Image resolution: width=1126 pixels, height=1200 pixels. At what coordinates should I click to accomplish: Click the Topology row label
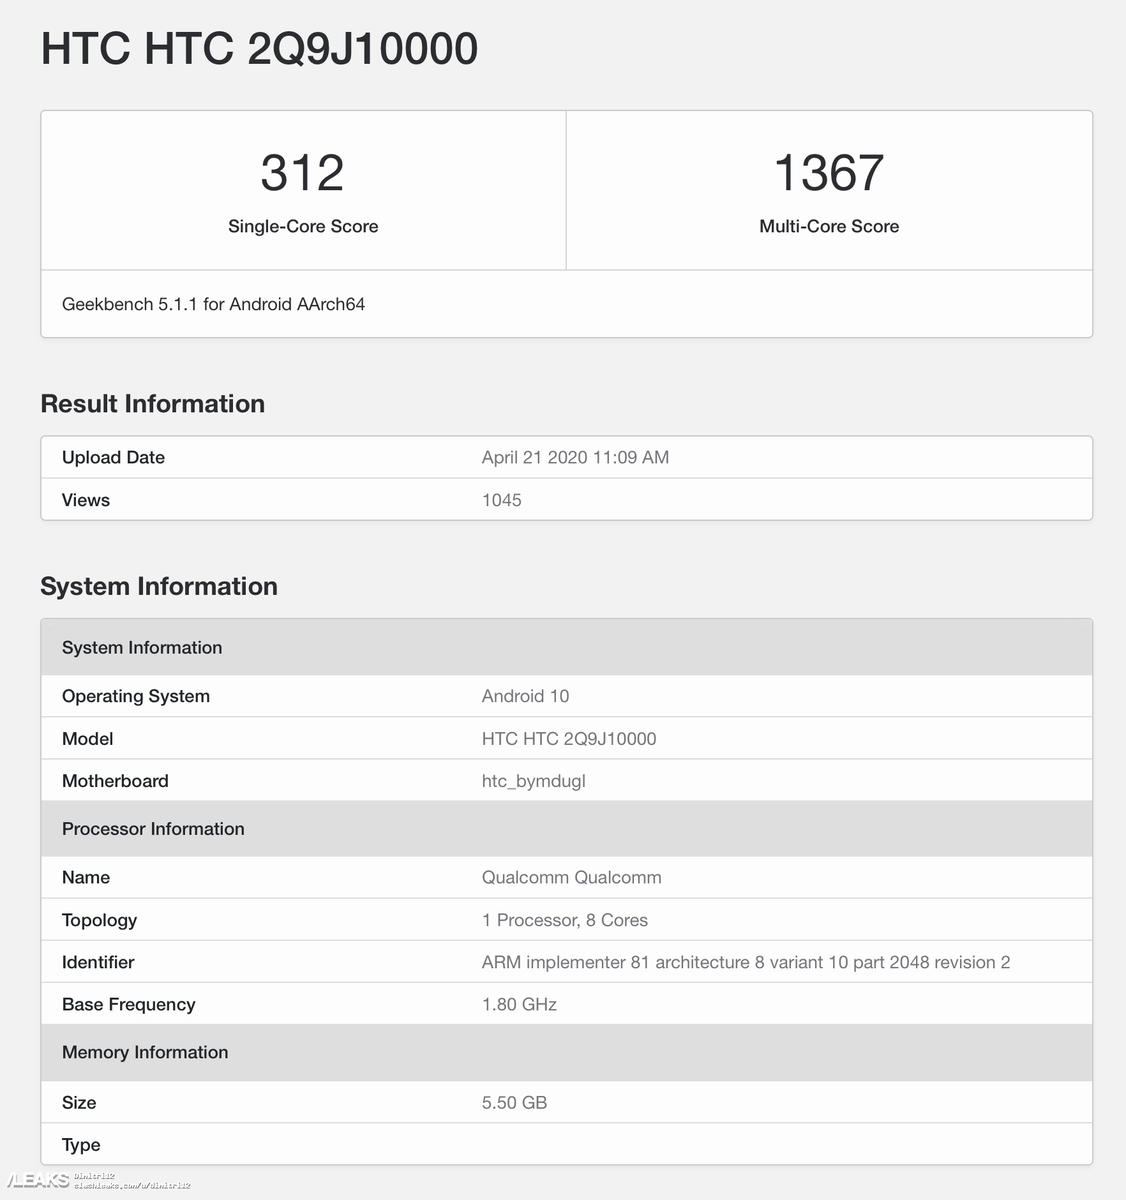point(99,920)
